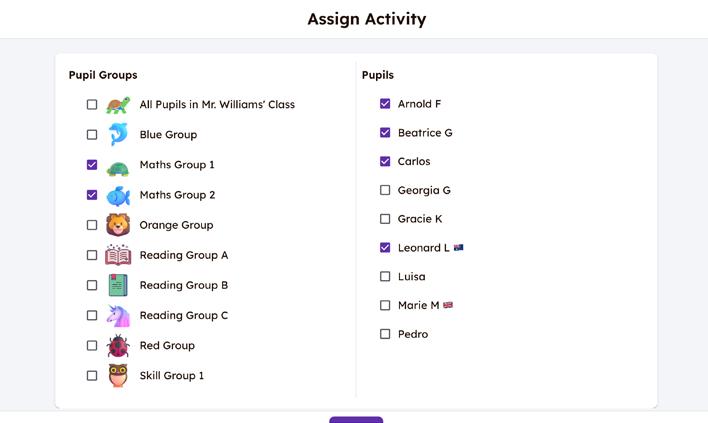Click the flag icon beside Marie M
This screenshot has height=423, width=708.
tap(448, 305)
